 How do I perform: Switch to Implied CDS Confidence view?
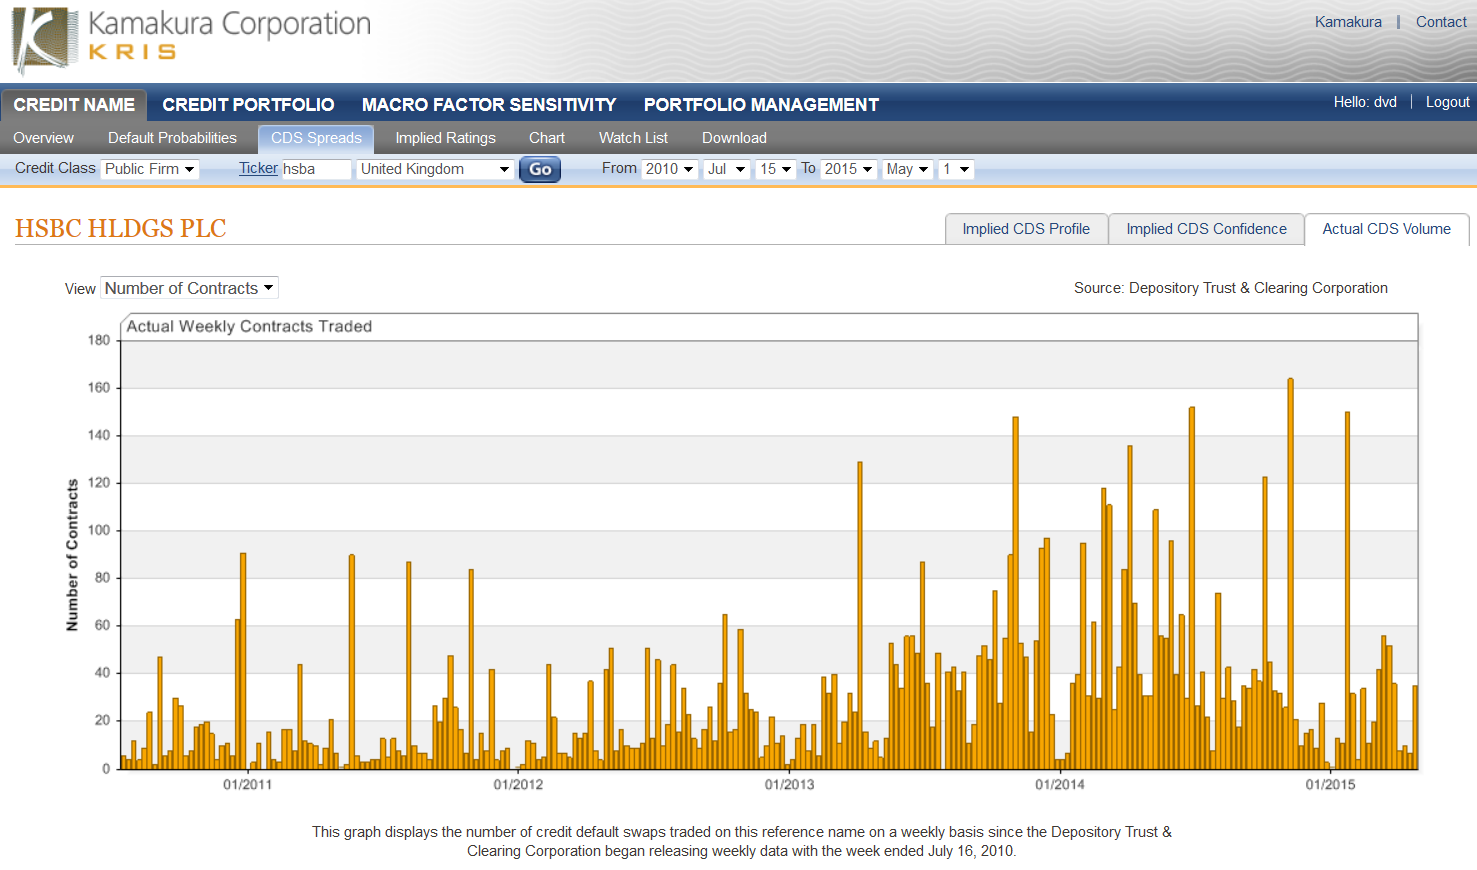[x=1206, y=228]
